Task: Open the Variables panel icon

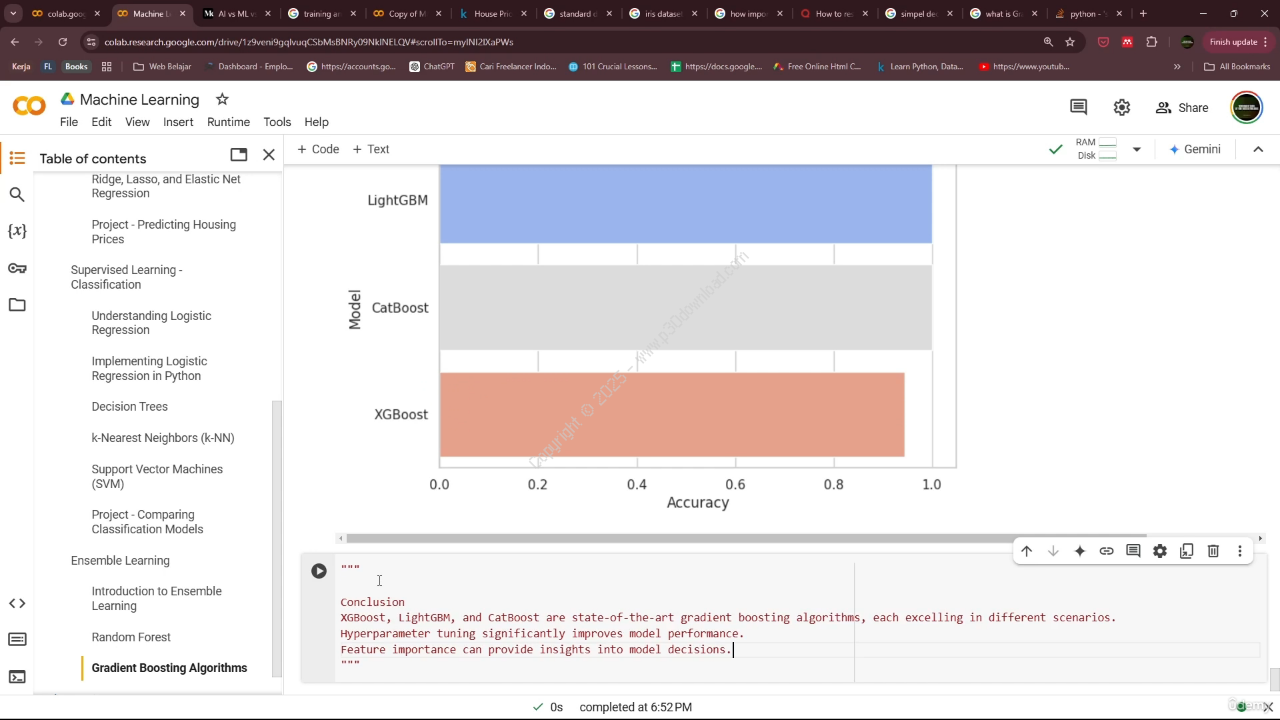Action: 17,231
